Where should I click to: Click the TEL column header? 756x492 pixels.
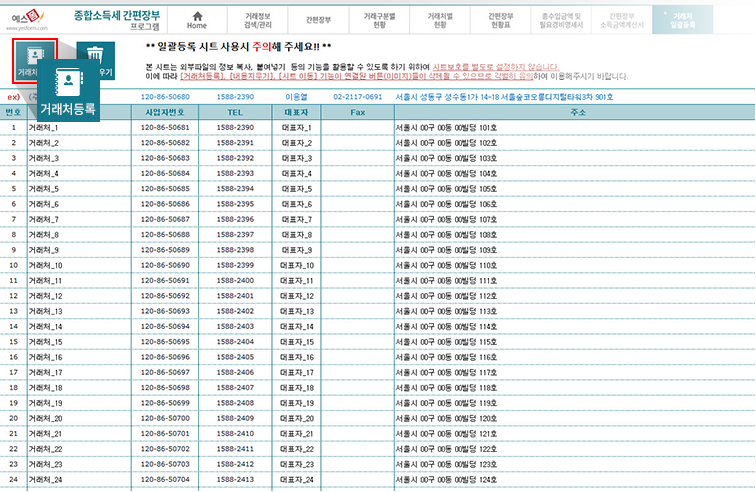pos(235,112)
